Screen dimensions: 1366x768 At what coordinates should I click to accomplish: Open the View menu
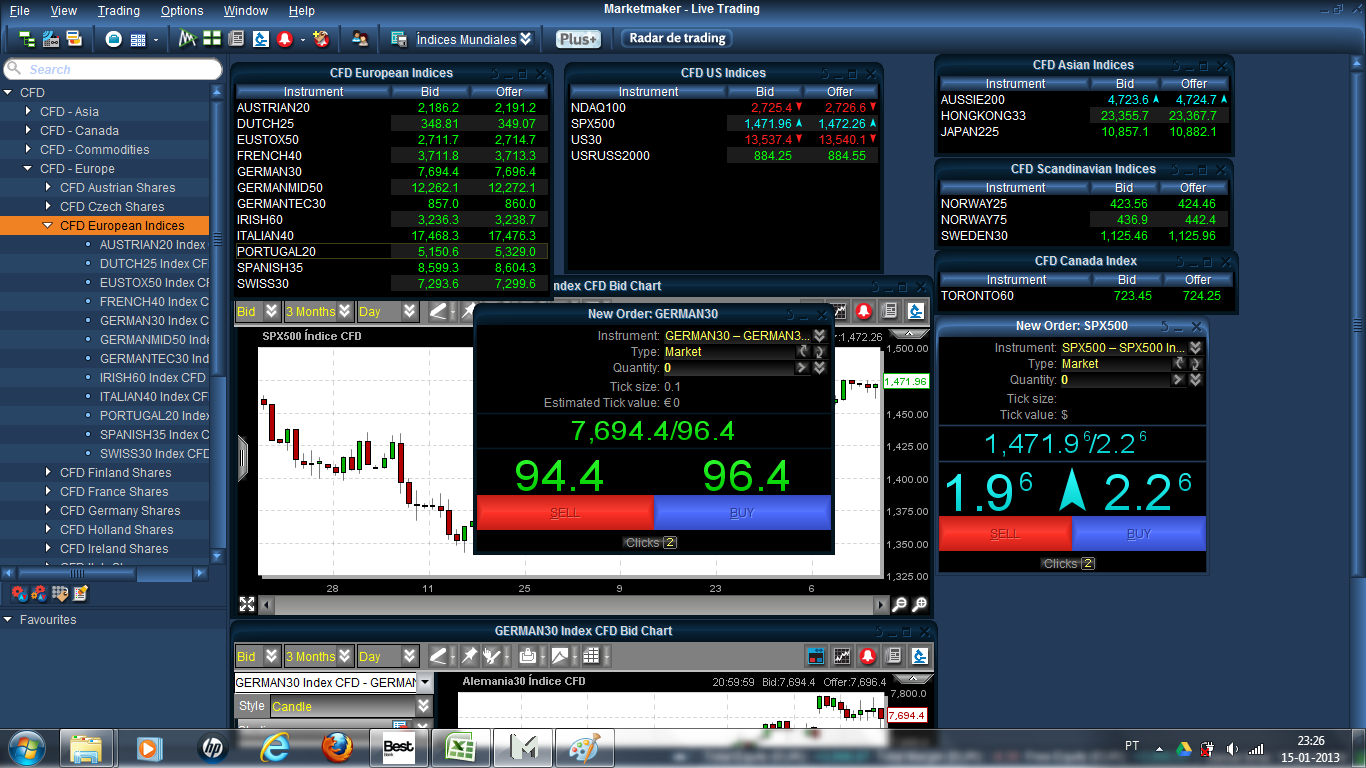(x=63, y=11)
